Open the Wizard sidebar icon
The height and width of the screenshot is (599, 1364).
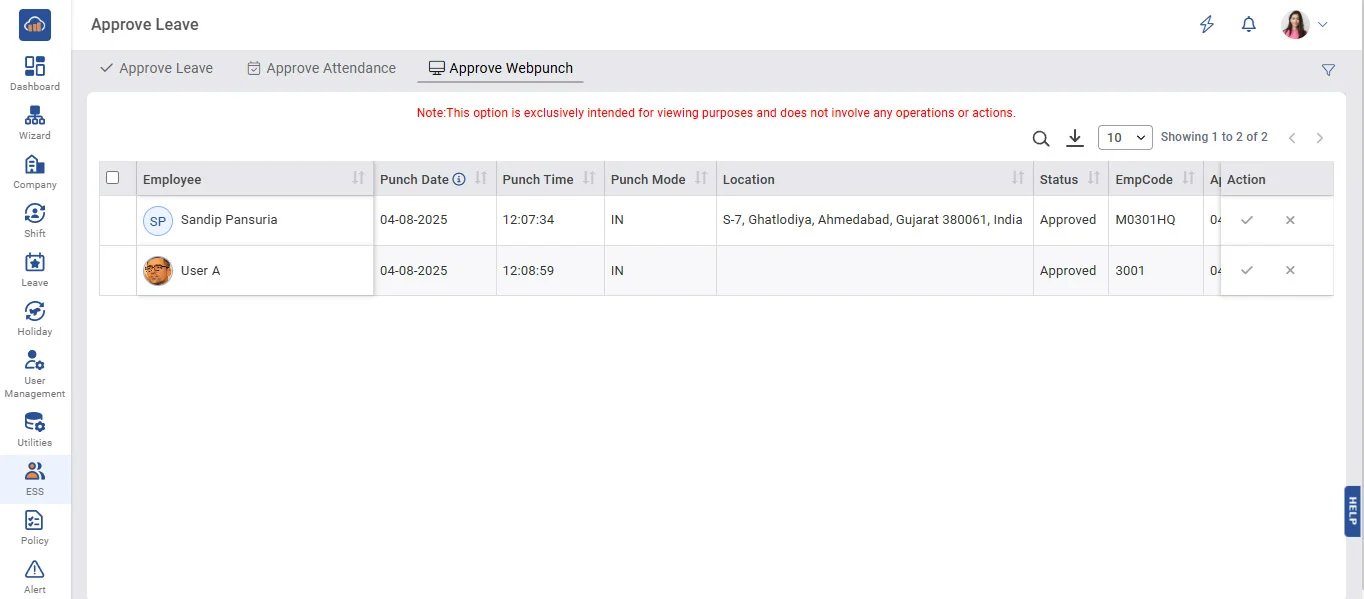point(35,123)
